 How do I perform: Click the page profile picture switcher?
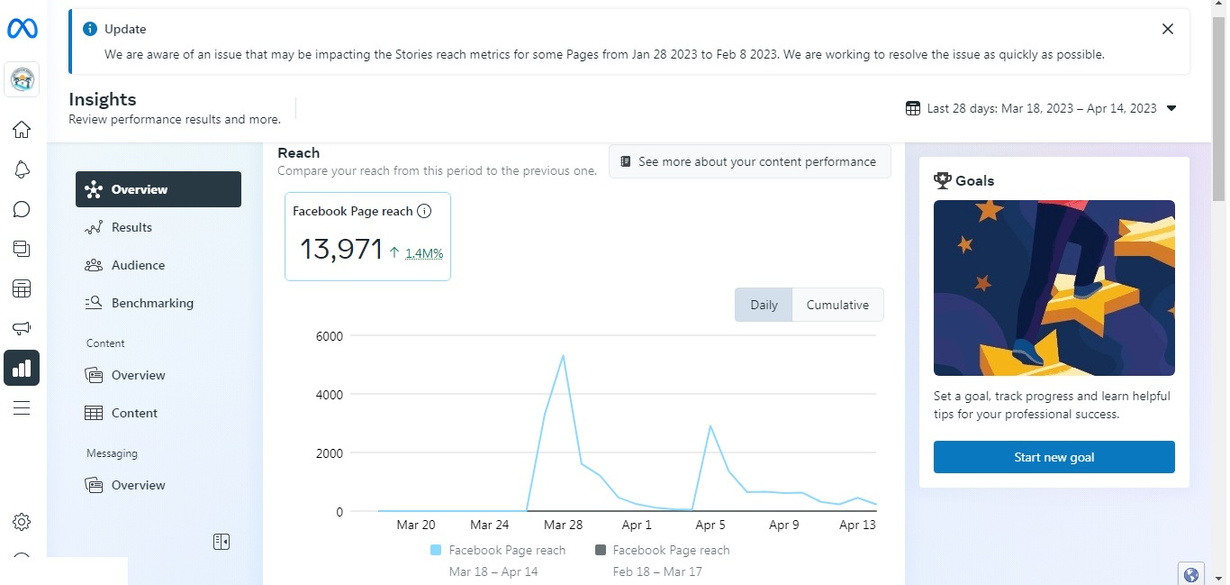coord(21,80)
